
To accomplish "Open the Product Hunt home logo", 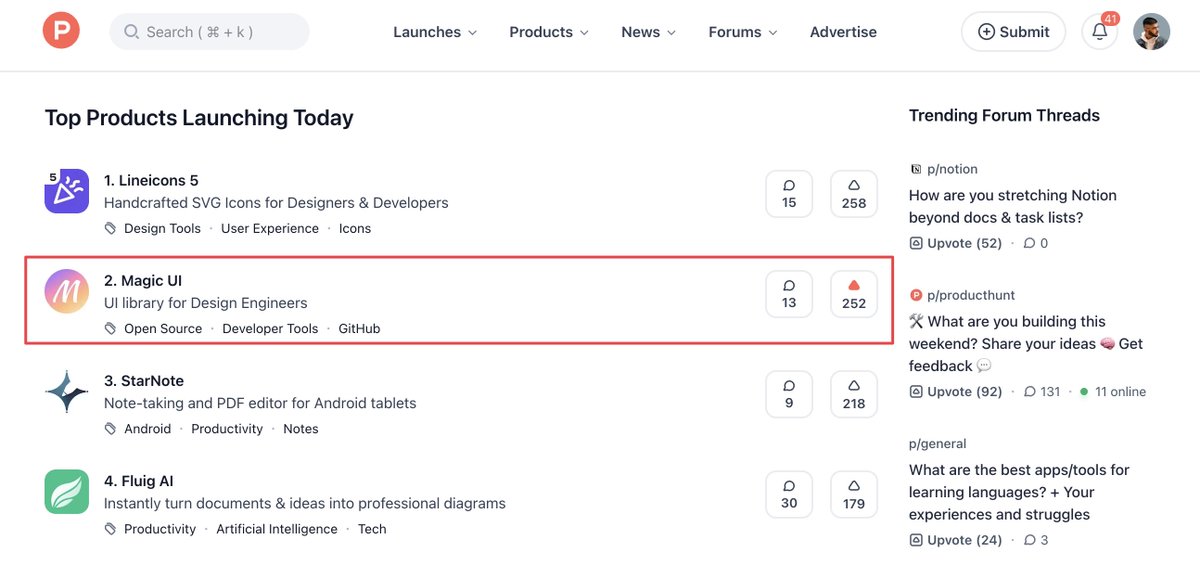I will [x=60, y=31].
